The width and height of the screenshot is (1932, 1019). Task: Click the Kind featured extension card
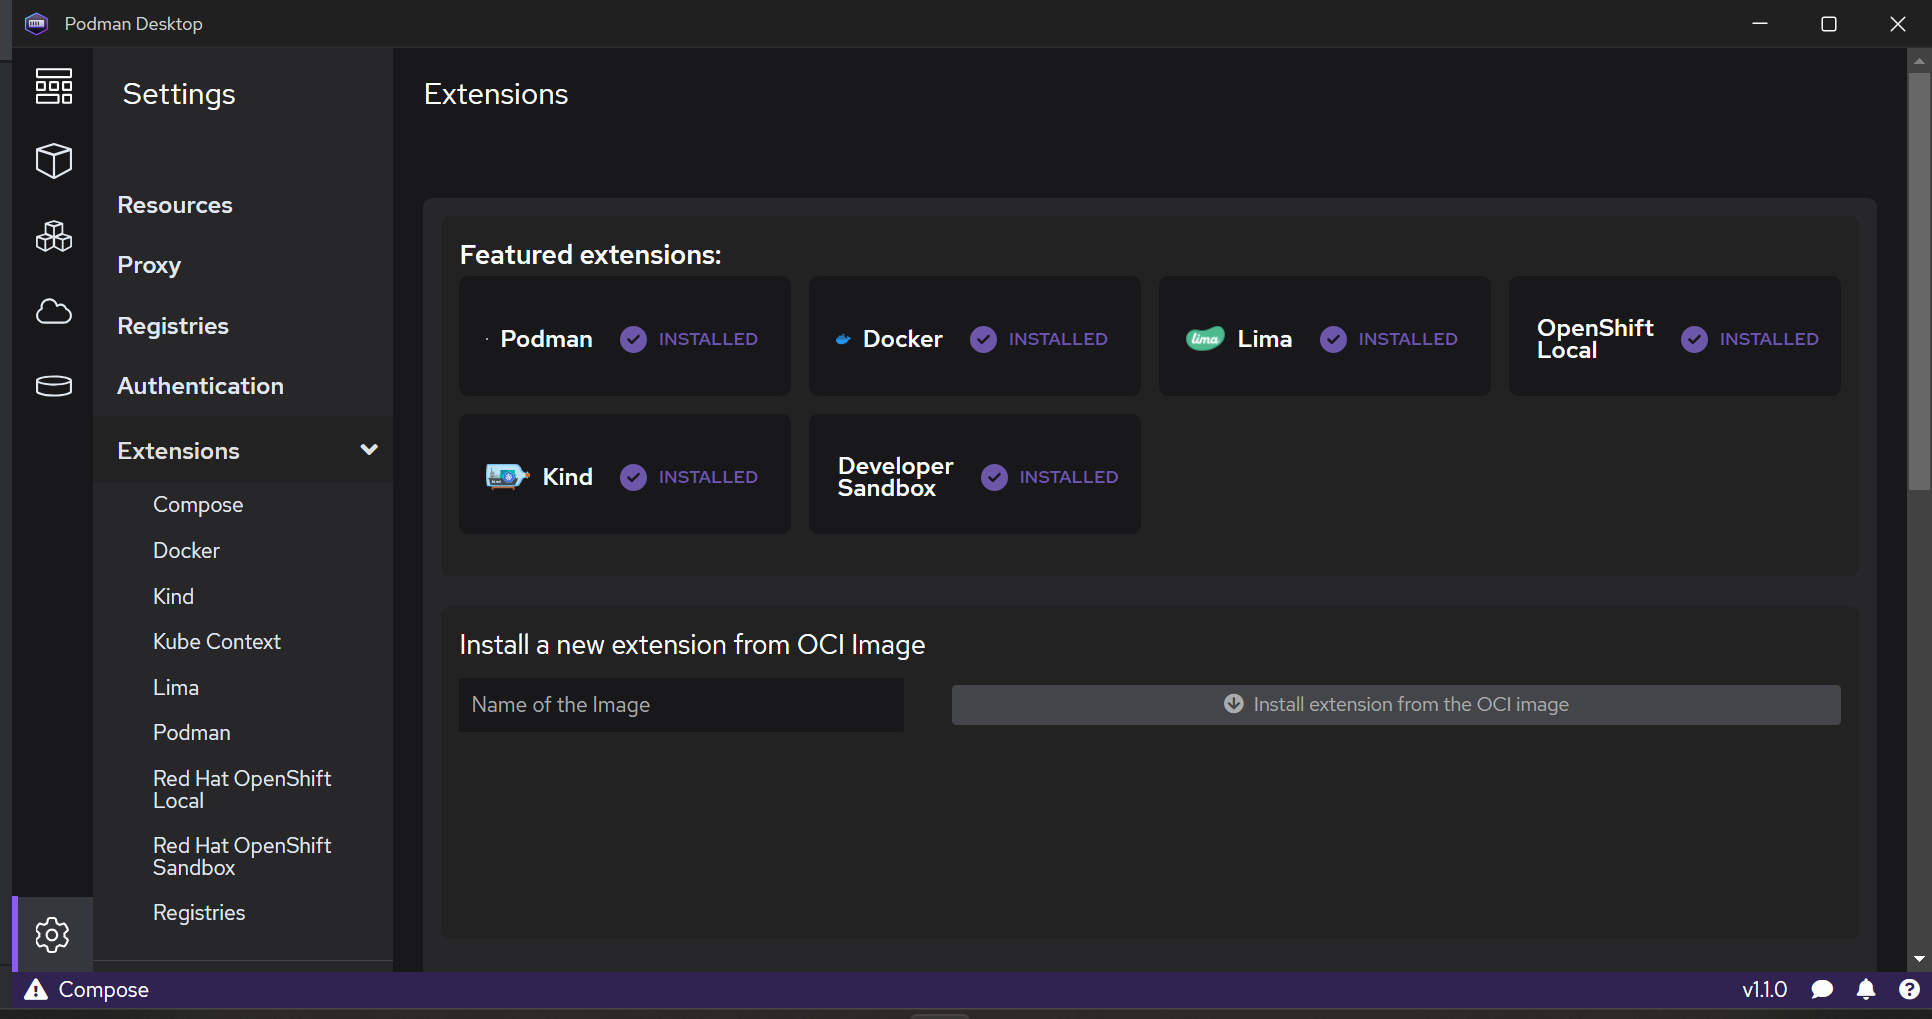(625, 474)
